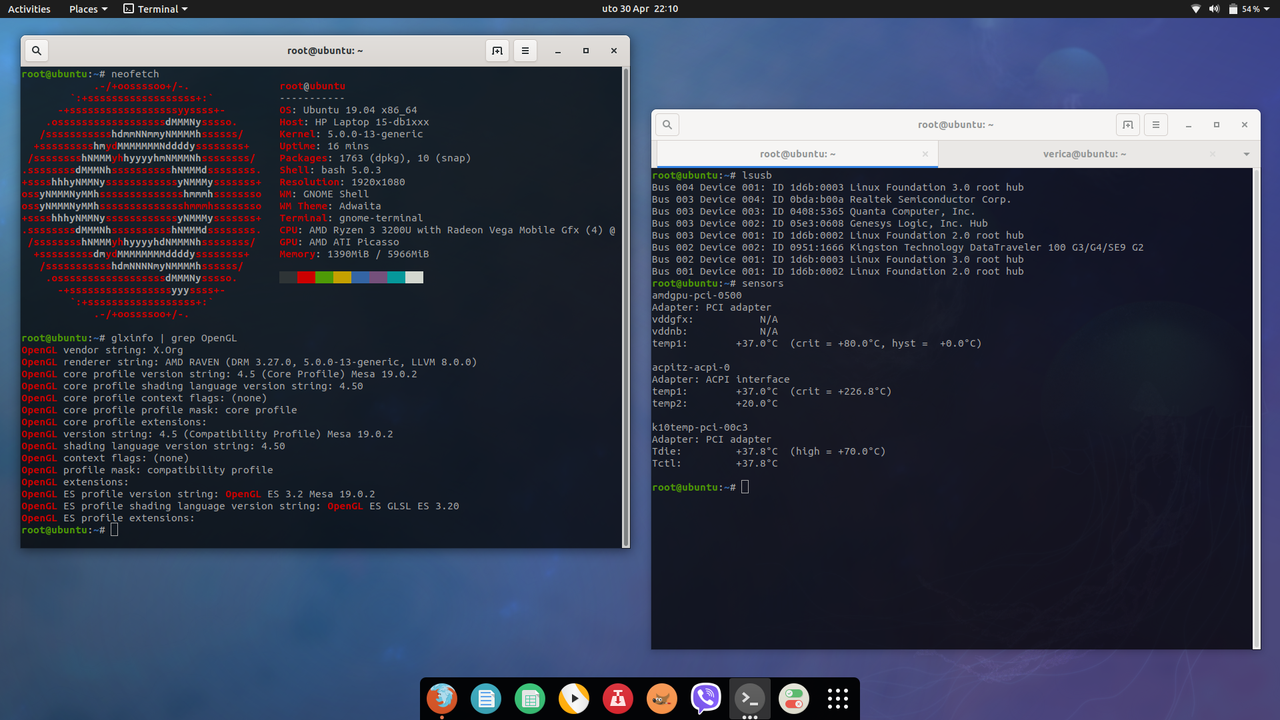Viewport: 1280px width, 720px height.
Task: Open the text editor from the dock
Action: point(486,699)
